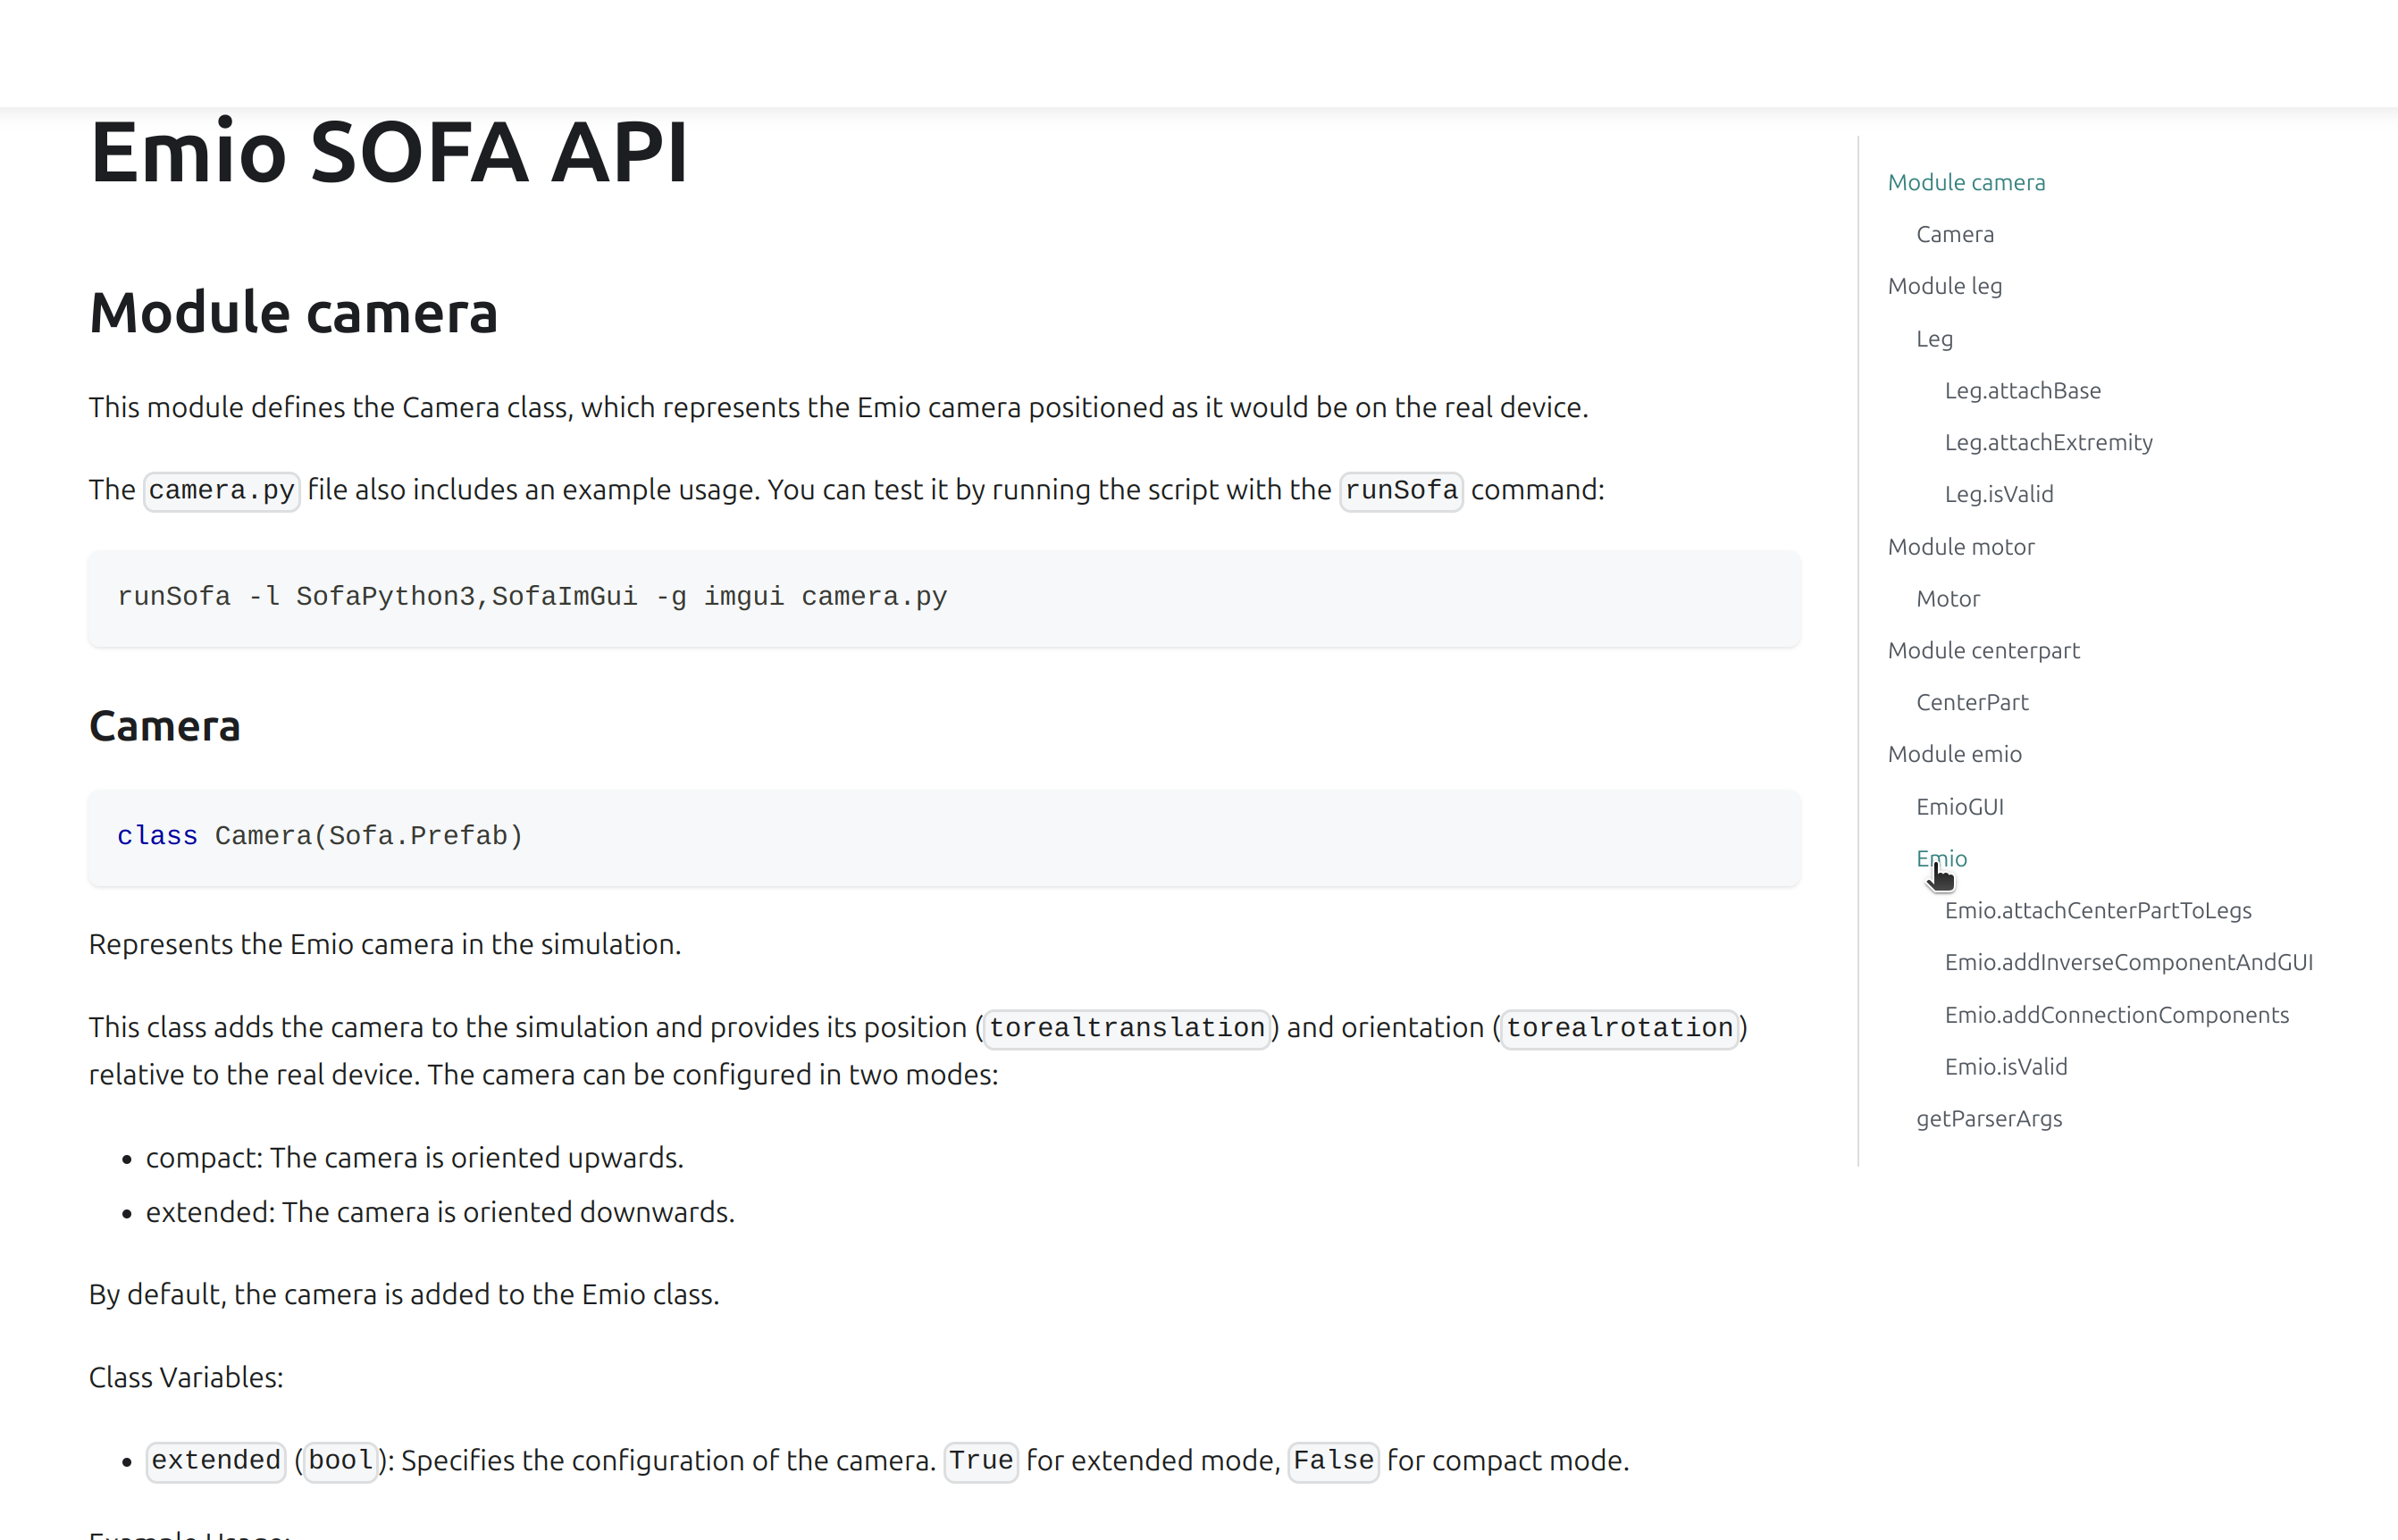
Task: Click 'By default, the camera is added' sentence
Action: click(x=404, y=1295)
